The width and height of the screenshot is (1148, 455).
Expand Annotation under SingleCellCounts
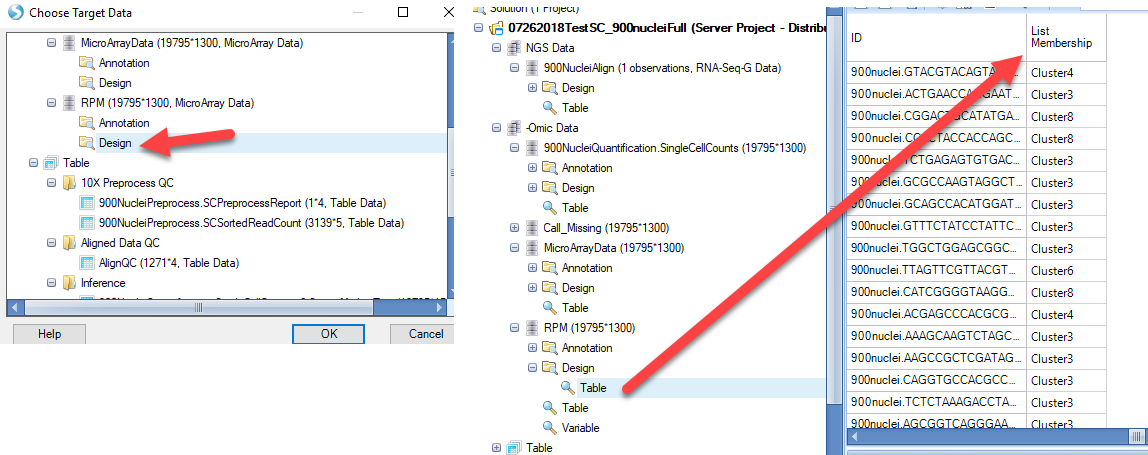coord(532,168)
